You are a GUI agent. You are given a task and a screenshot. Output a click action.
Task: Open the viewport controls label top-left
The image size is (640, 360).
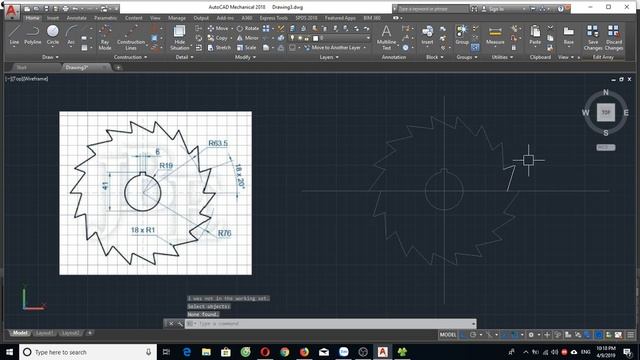click(x=27, y=79)
